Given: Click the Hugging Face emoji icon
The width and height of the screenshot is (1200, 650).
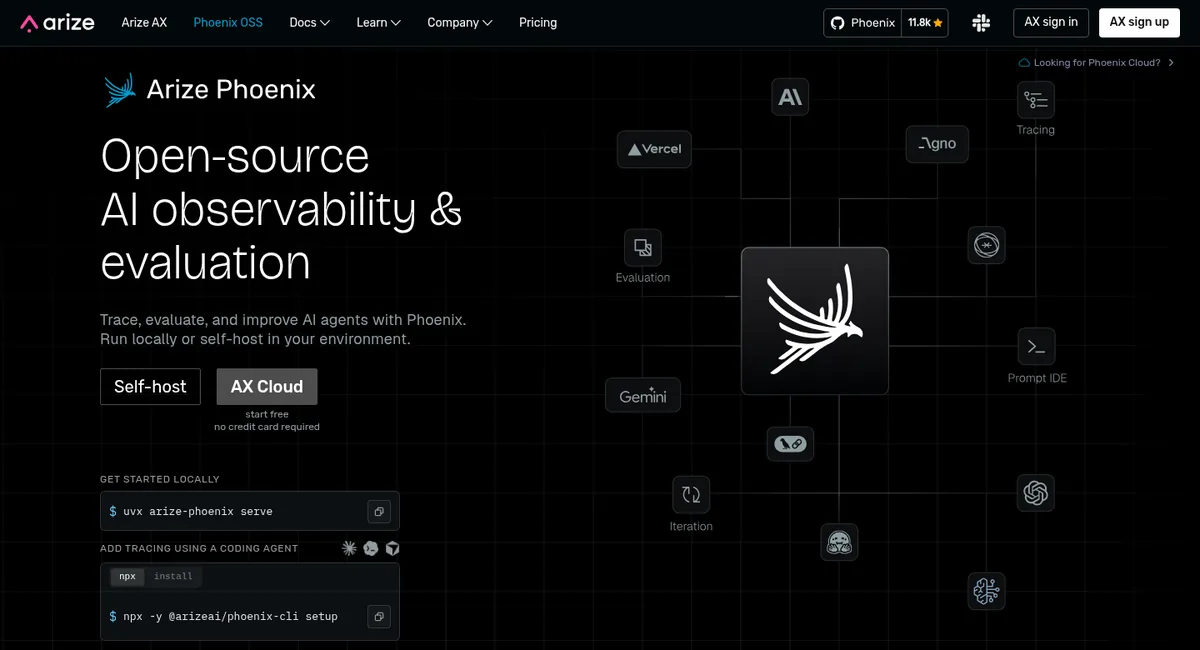Looking at the screenshot, I should 839,543.
